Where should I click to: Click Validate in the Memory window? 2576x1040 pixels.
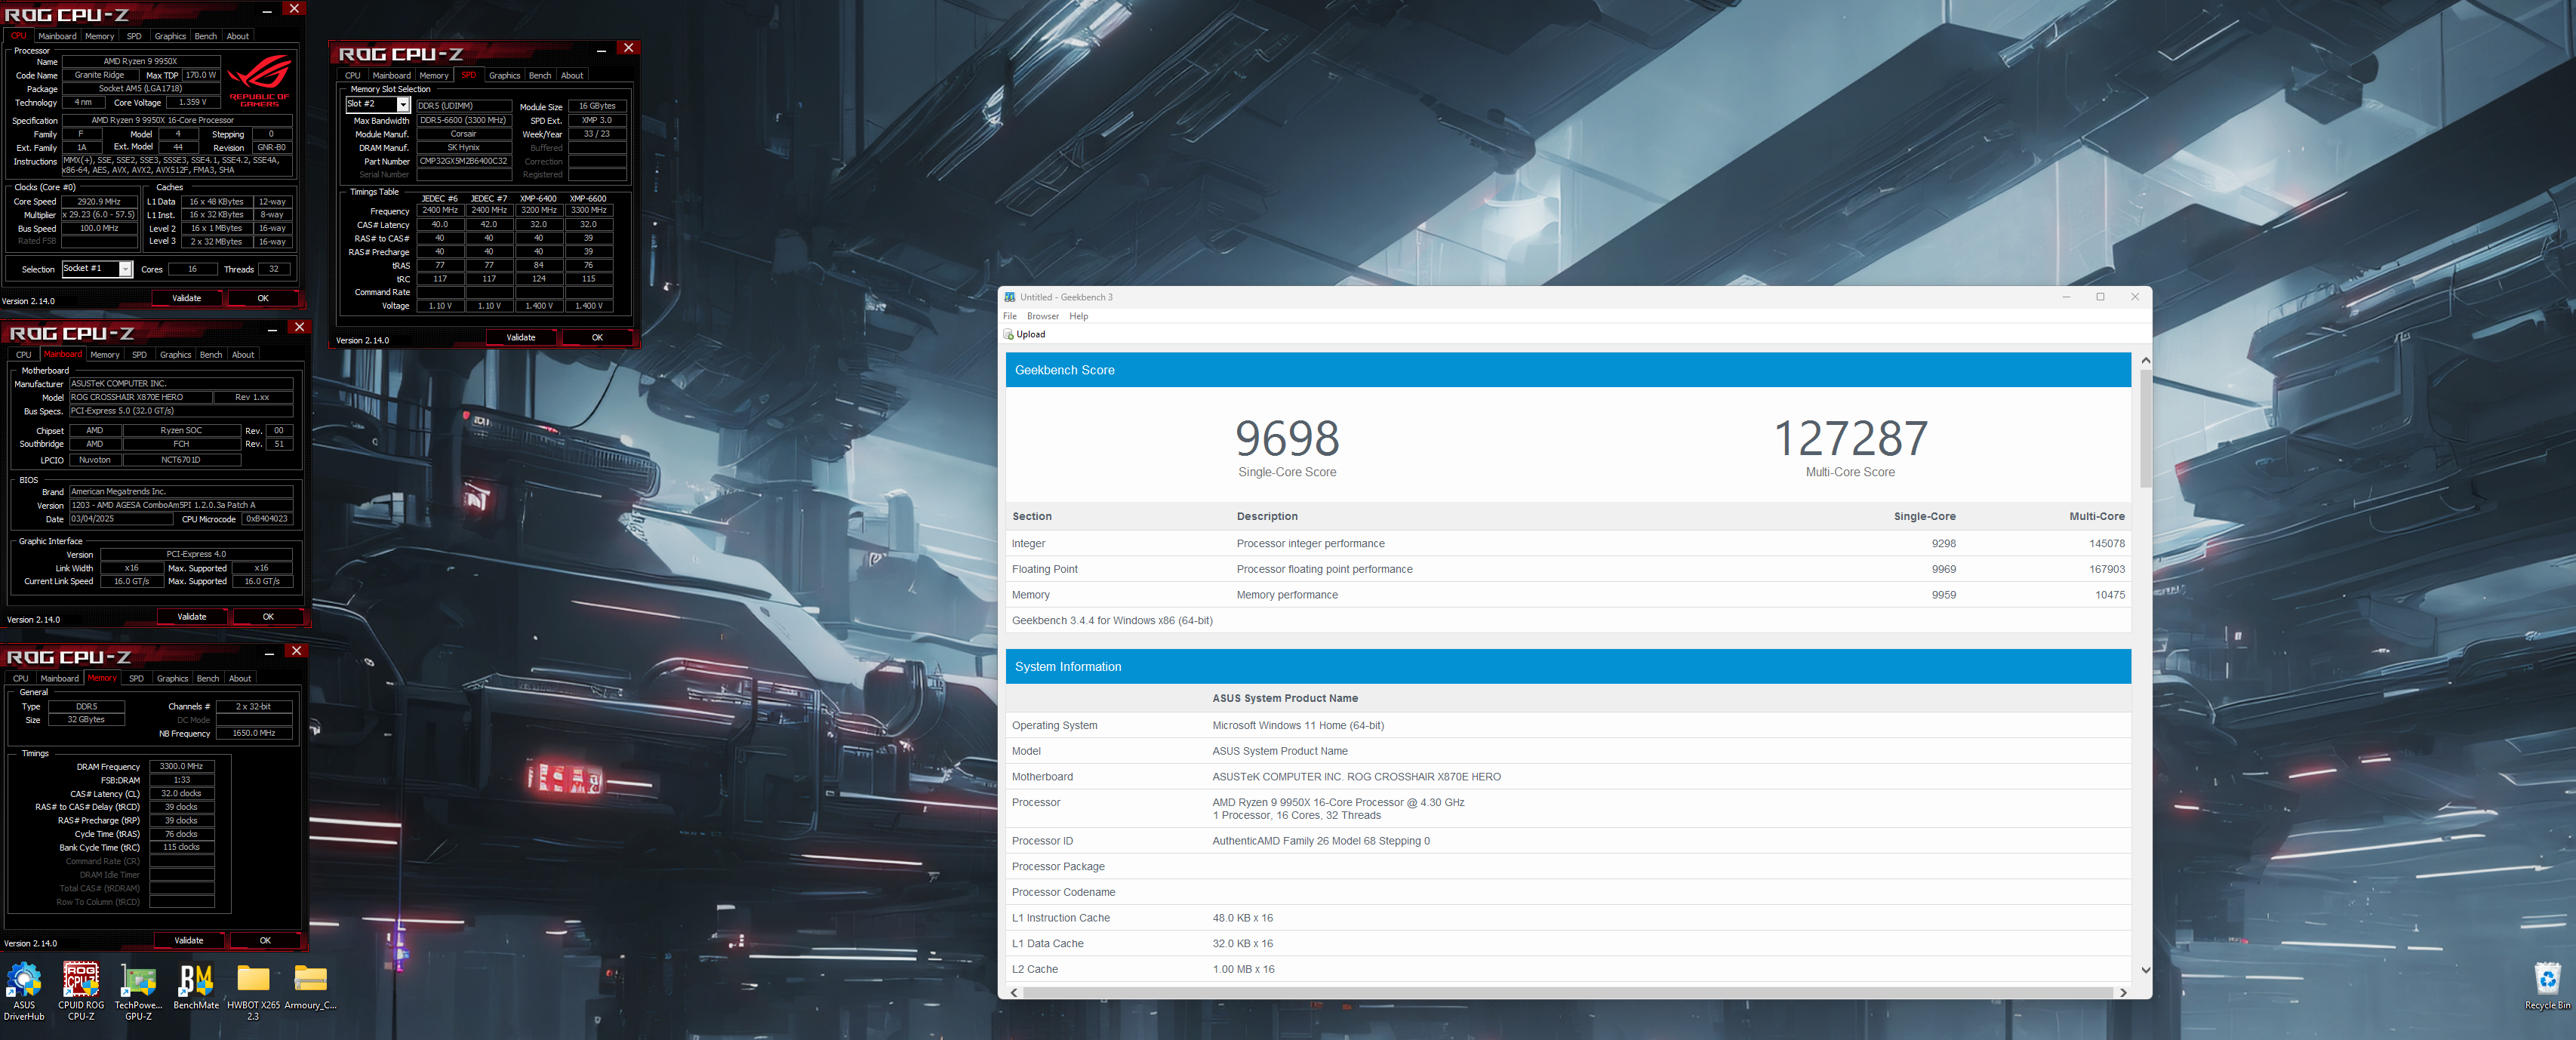click(189, 941)
